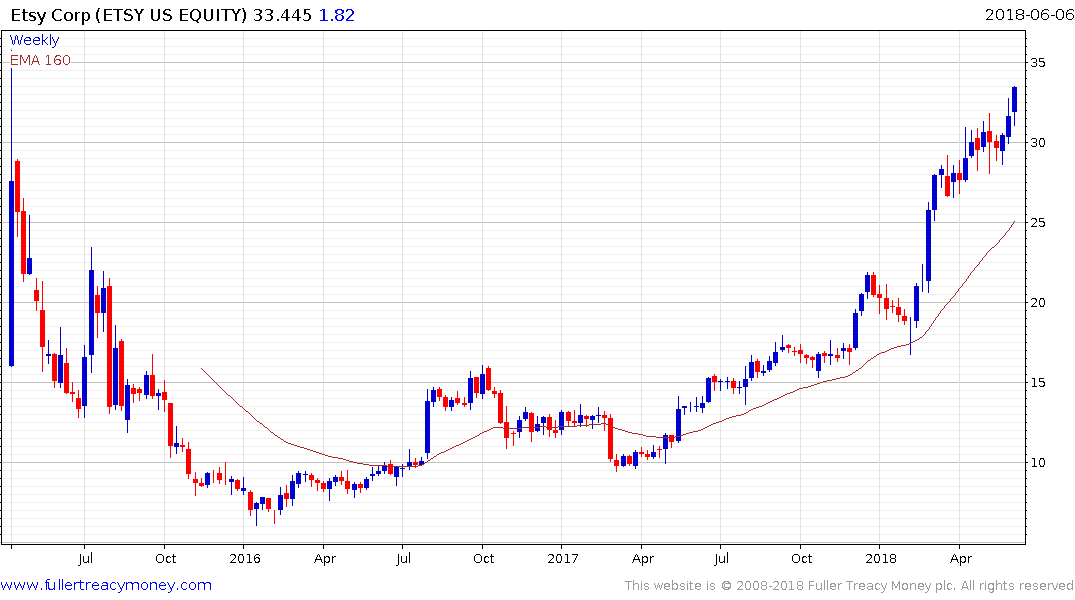Image resolution: width=1075 pixels, height=600 pixels.
Task: Select the 2016 label on the time axis
Action: [x=245, y=558]
